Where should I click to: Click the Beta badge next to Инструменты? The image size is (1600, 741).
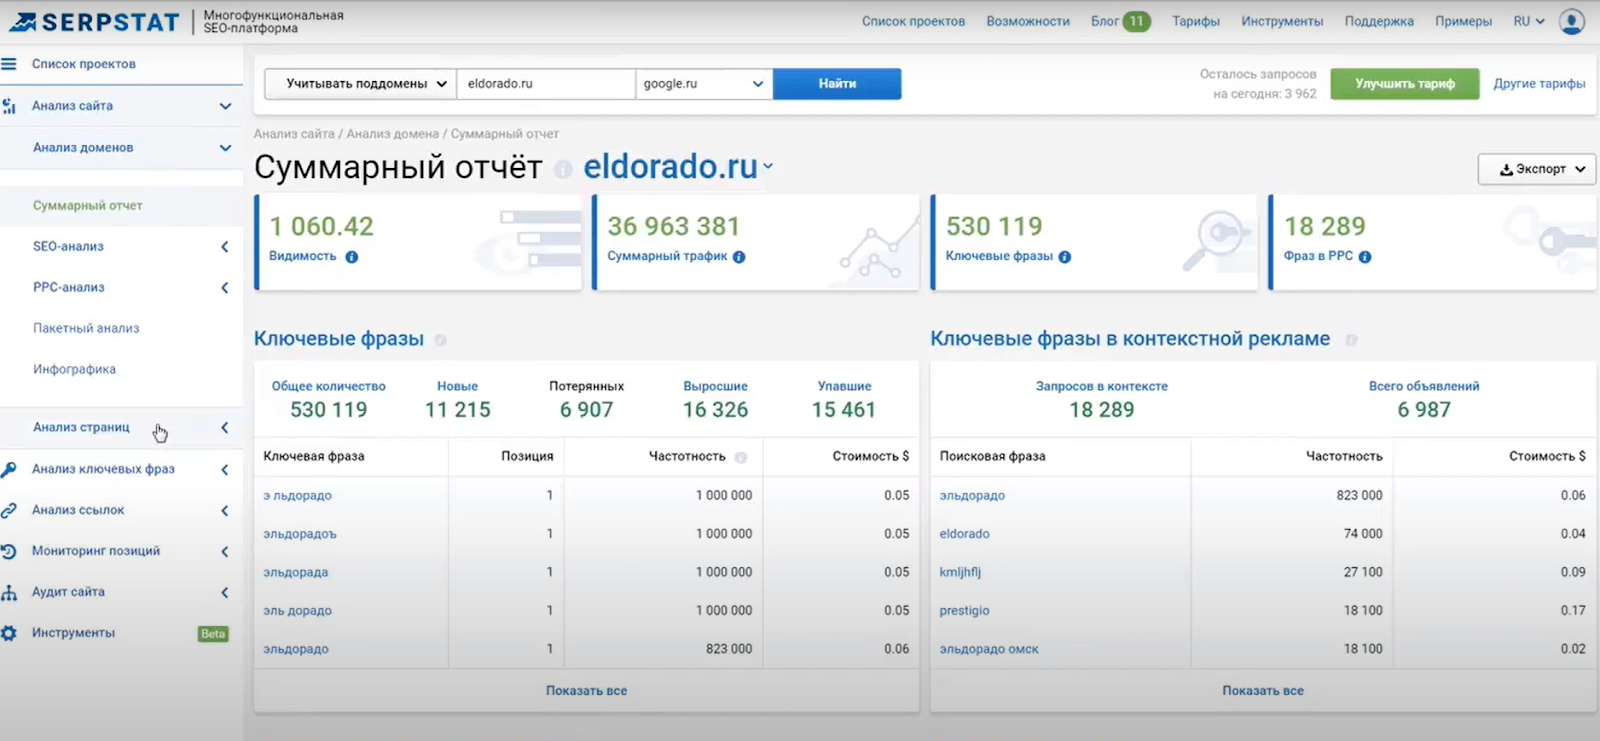point(213,633)
